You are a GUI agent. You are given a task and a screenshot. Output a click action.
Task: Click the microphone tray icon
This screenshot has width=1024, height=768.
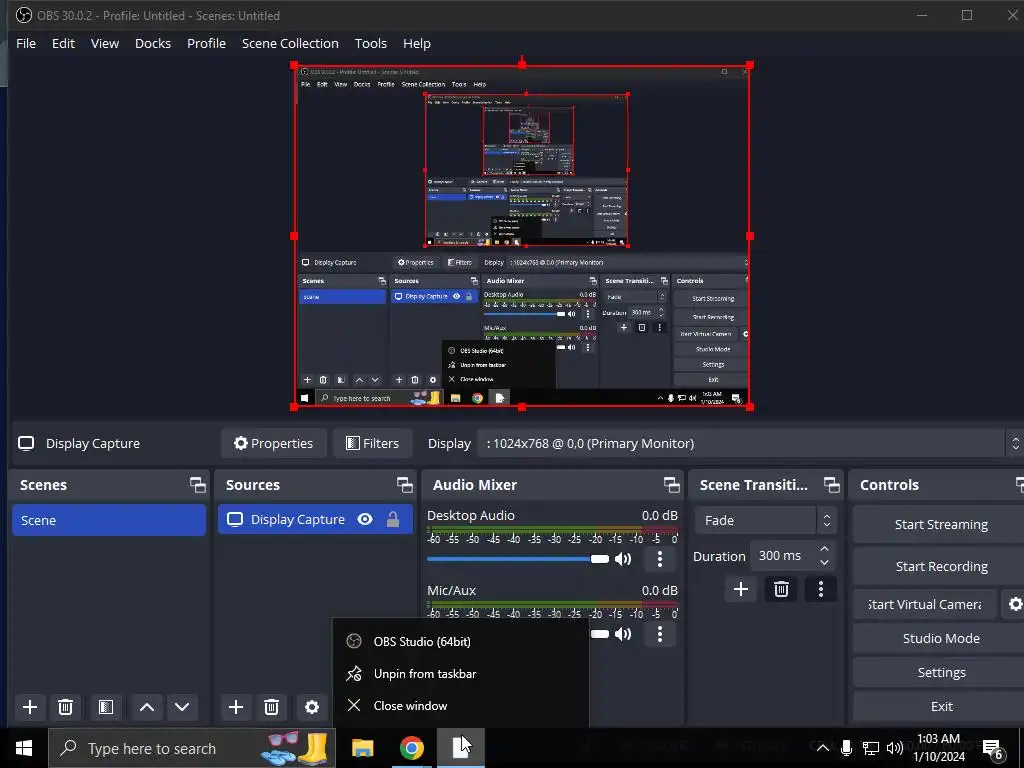(846, 748)
